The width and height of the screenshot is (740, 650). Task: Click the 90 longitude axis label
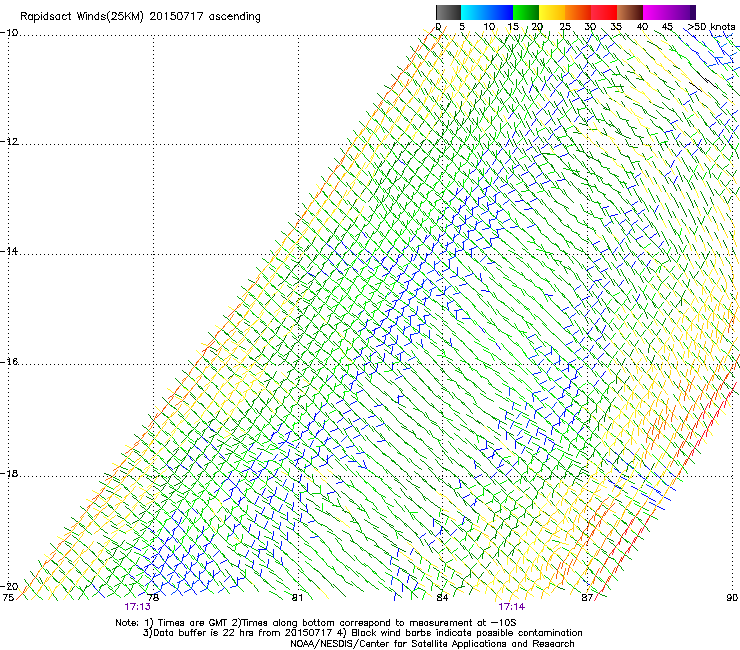click(732, 598)
